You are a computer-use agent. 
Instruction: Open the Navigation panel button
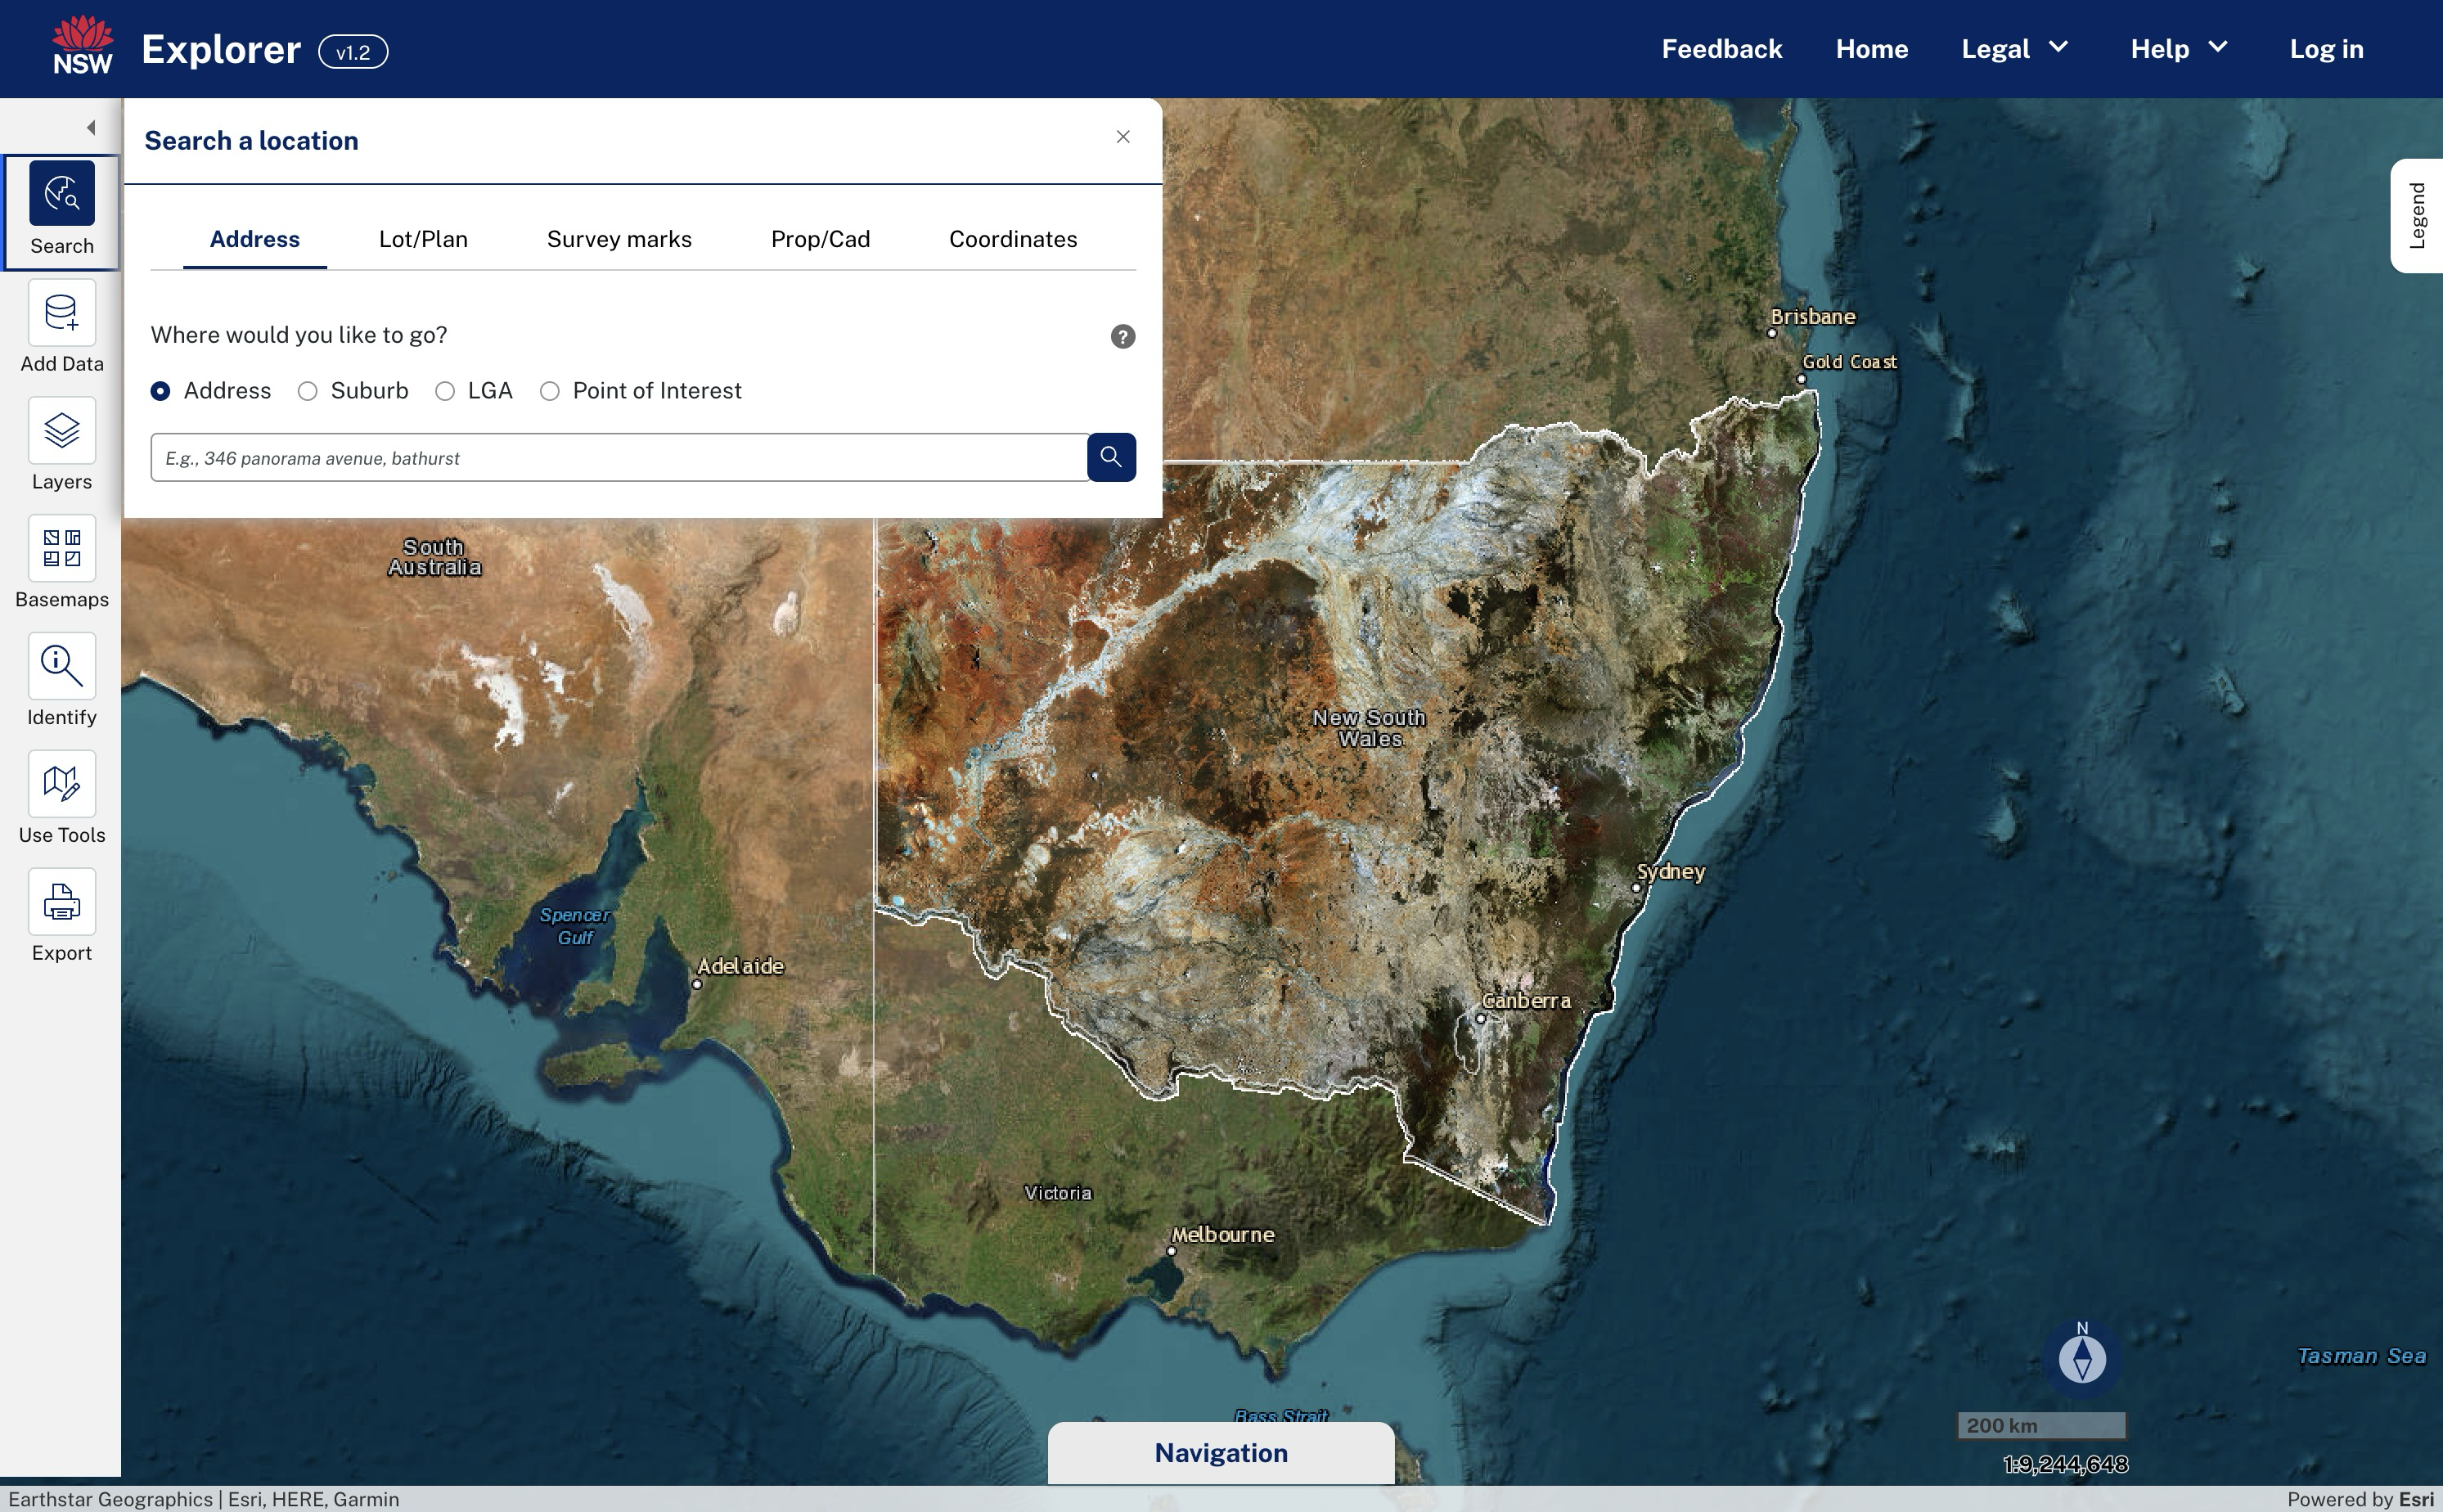click(1220, 1453)
